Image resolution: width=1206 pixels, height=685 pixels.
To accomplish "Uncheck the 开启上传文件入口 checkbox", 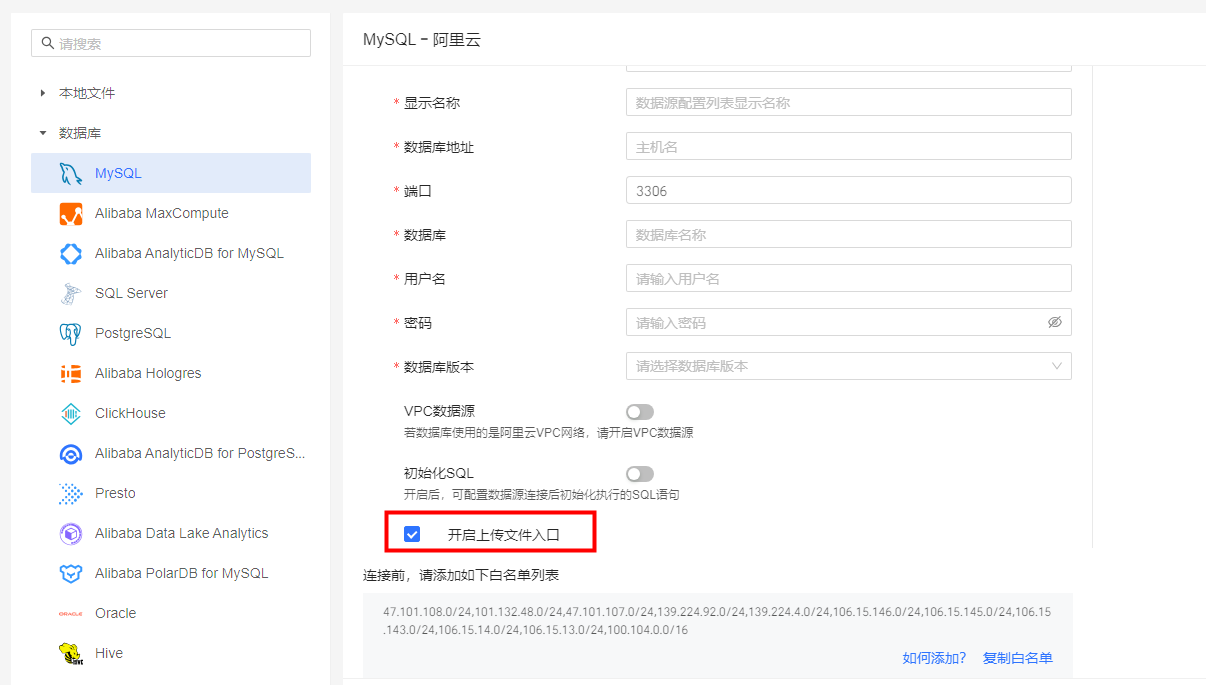I will point(412,534).
